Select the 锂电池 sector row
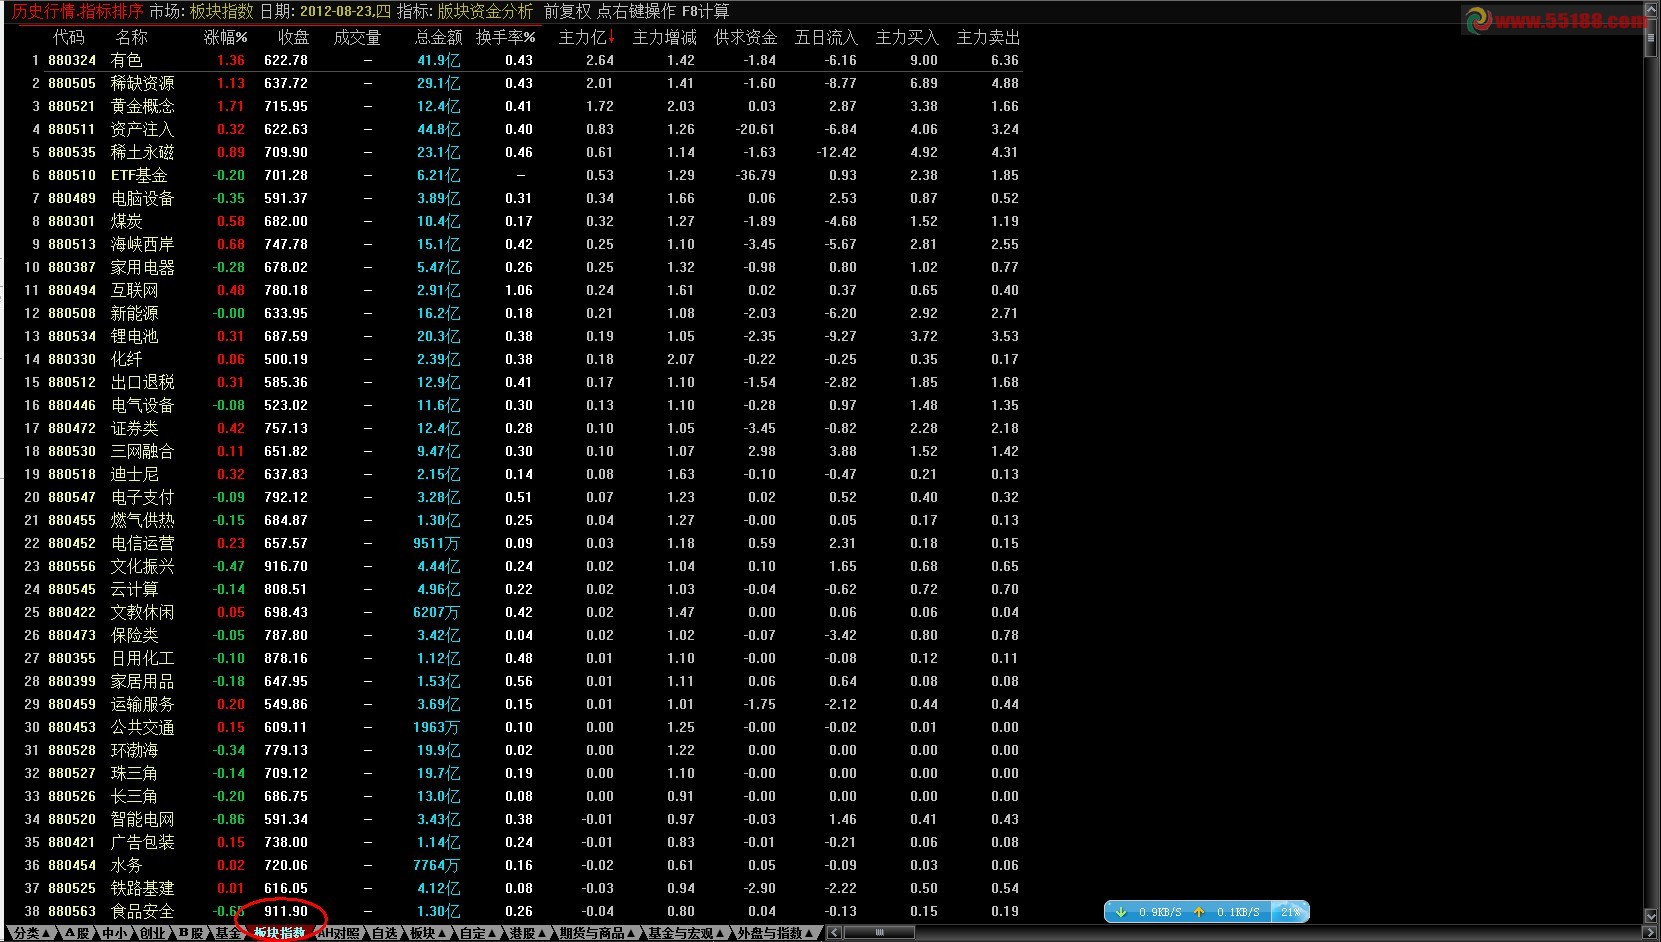Screen dimensions: 1661x942 [515, 336]
